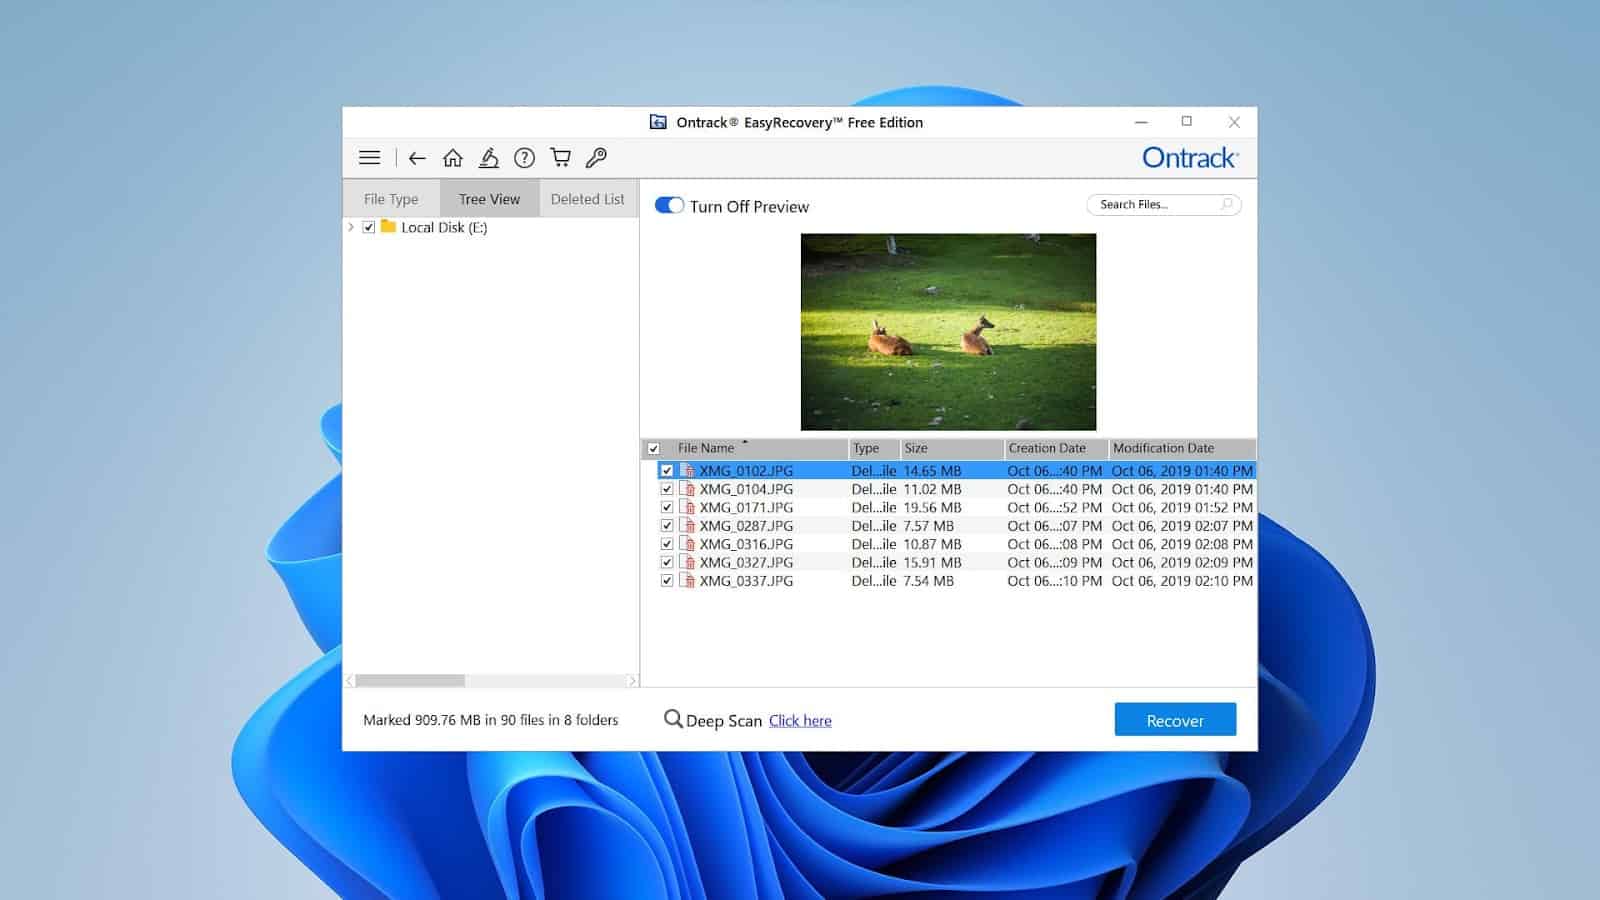The image size is (1600, 900).
Task: Click the tree panel scroll-left arrow
Action: click(349, 680)
